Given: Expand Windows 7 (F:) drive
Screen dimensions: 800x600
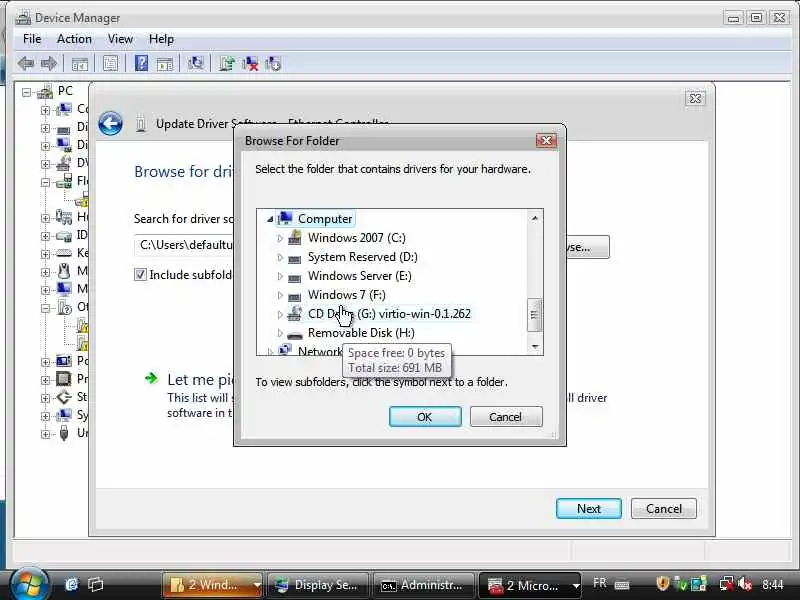Looking at the screenshot, I should (280, 295).
